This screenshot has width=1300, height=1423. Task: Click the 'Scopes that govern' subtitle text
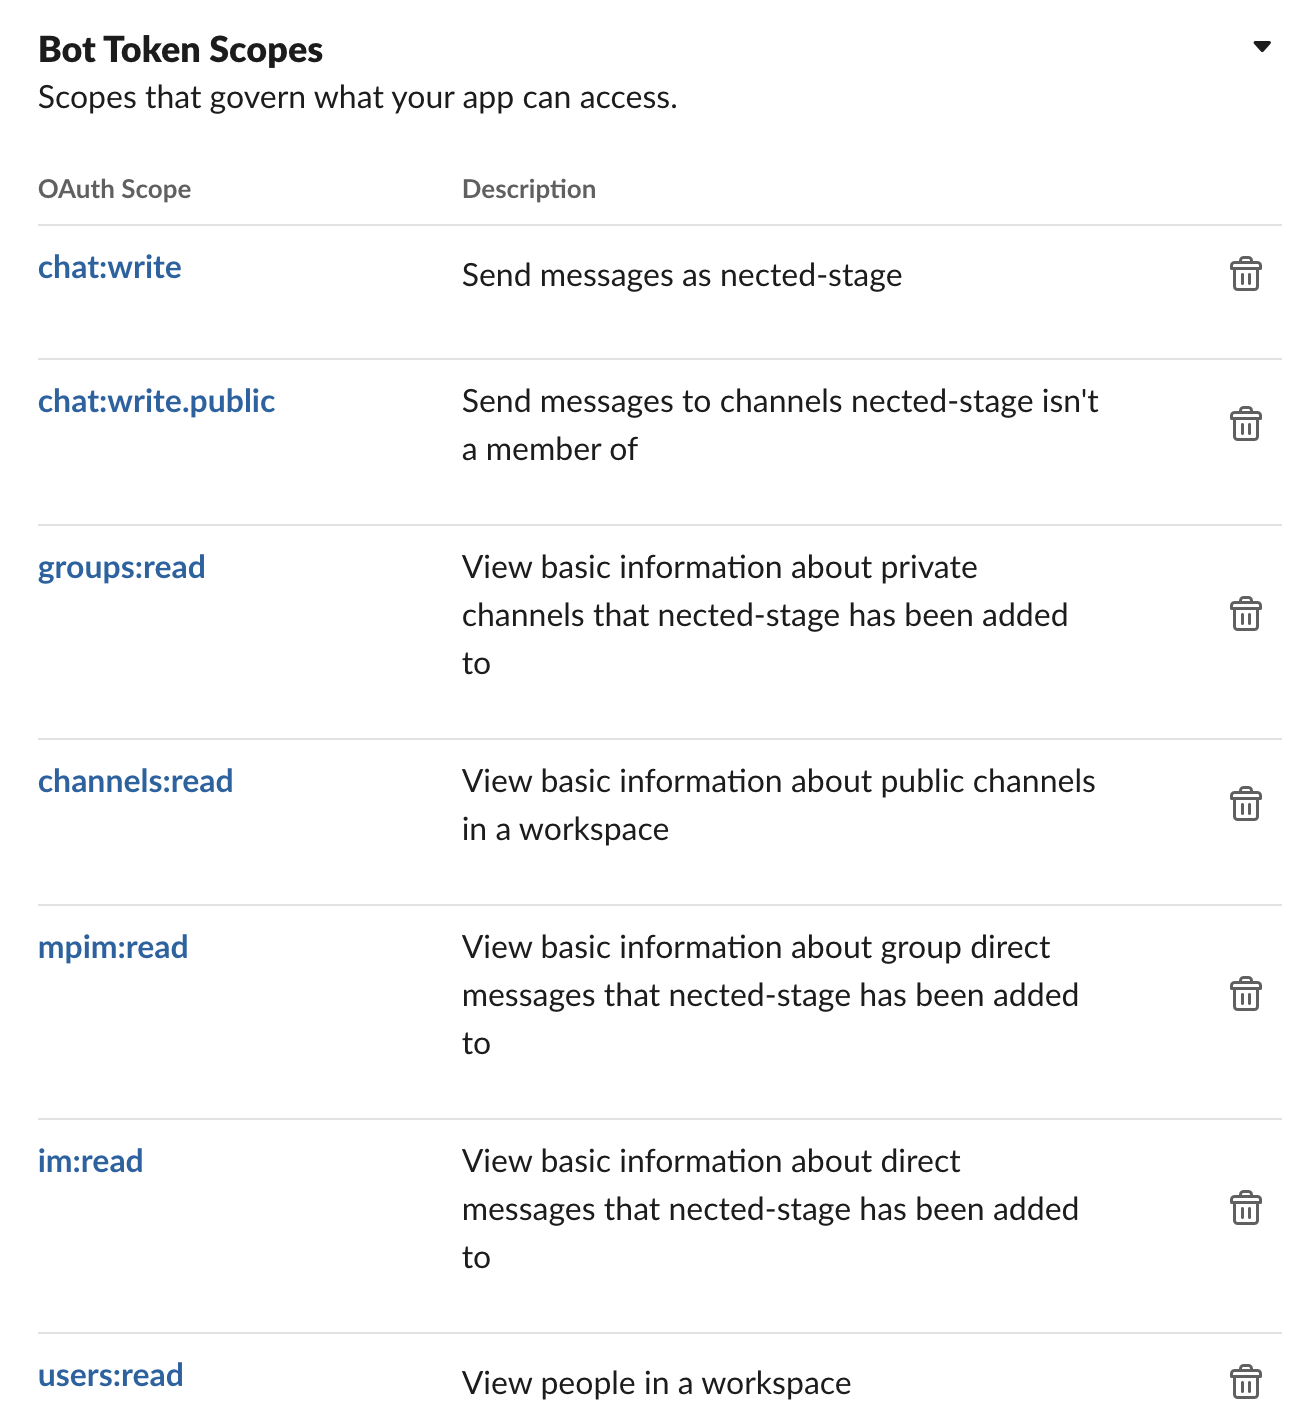click(x=357, y=98)
